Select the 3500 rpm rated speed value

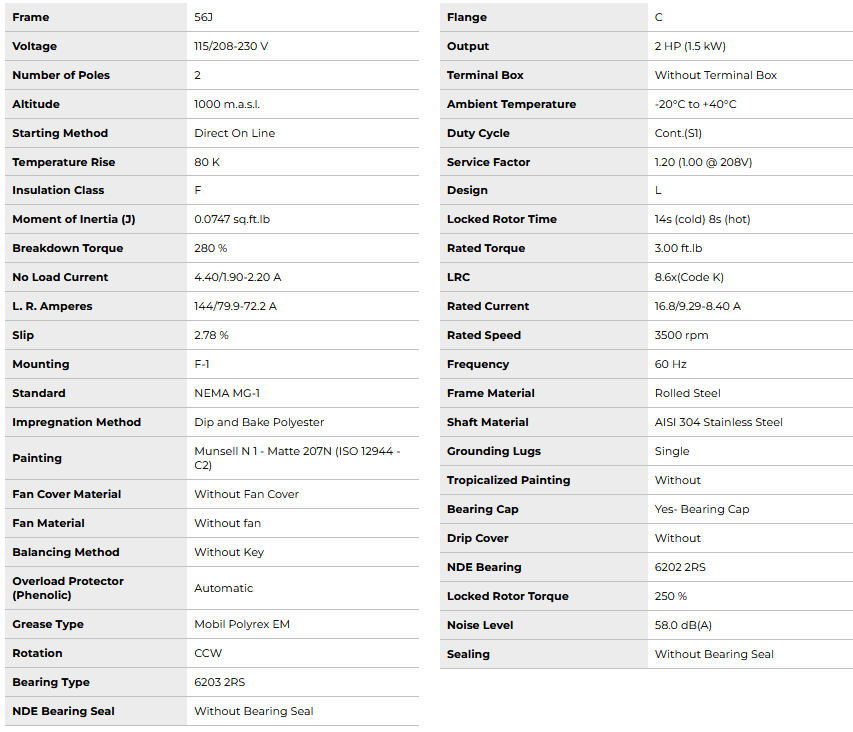pyautogui.click(x=681, y=335)
